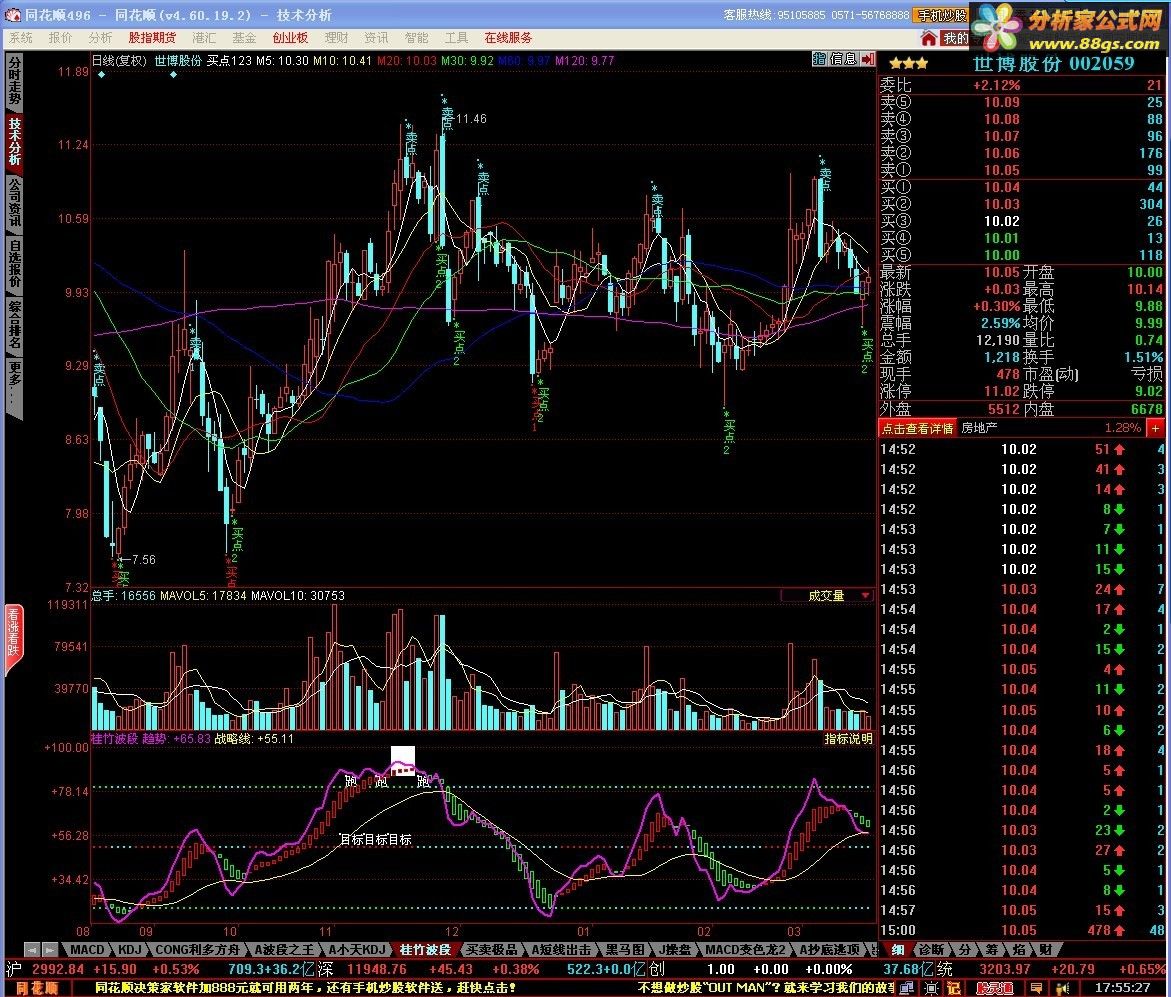This screenshot has height=997, width=1171.
Task: Select the 筹 chip tab
Action: coord(992,949)
